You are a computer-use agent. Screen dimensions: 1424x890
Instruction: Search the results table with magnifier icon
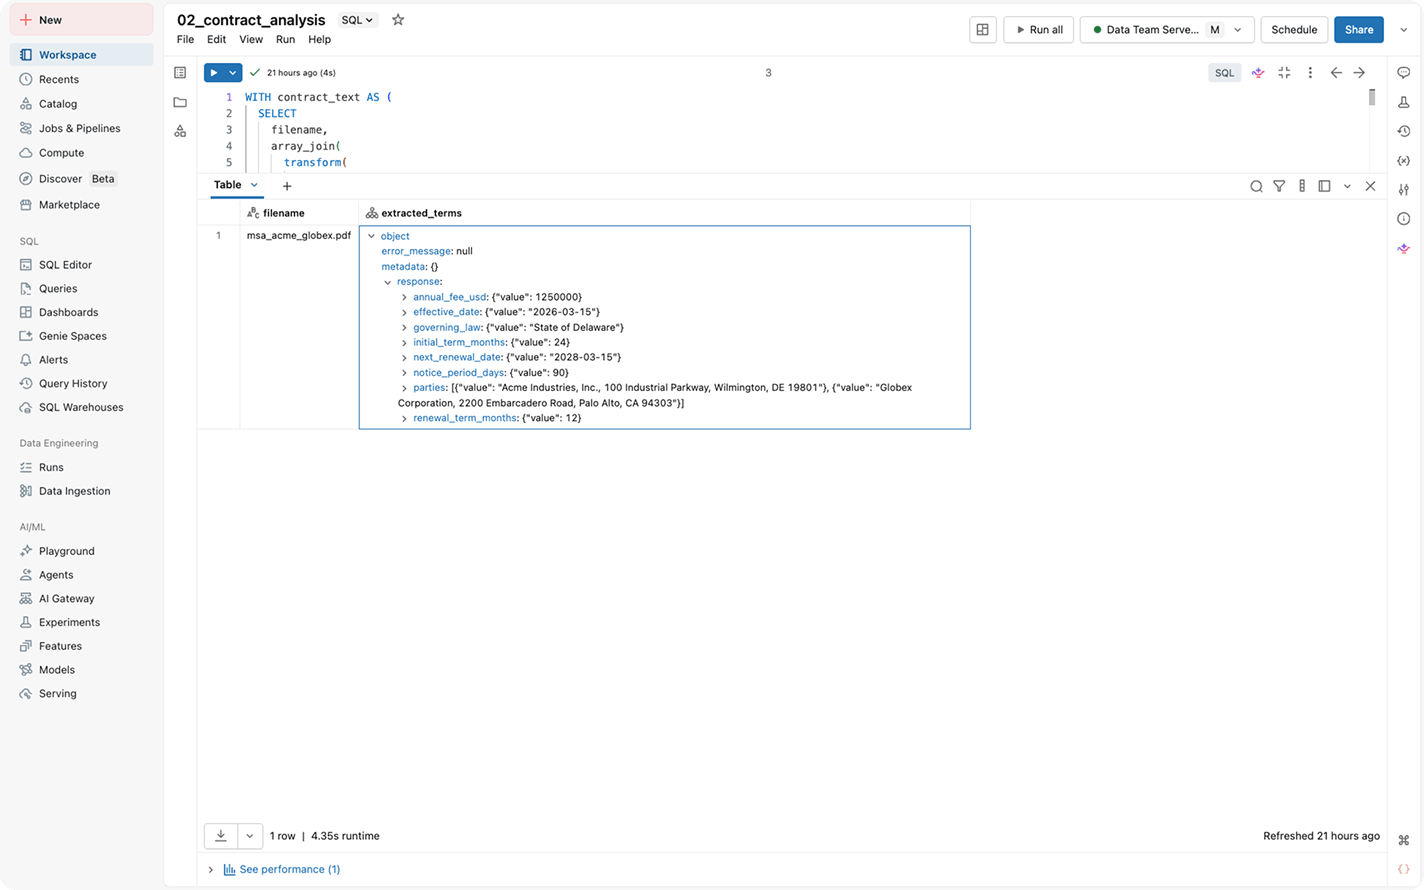1256,186
